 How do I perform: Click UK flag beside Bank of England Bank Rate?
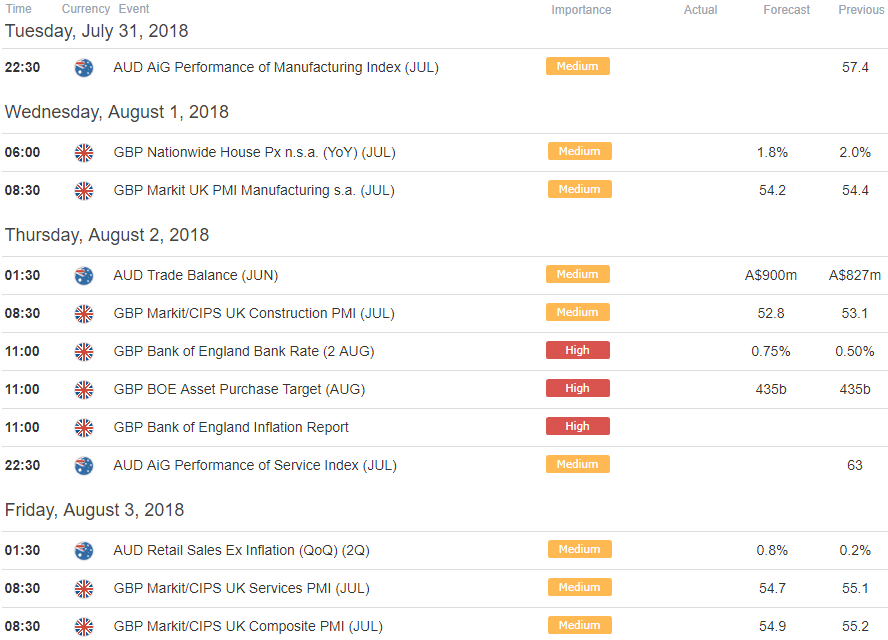(84, 351)
